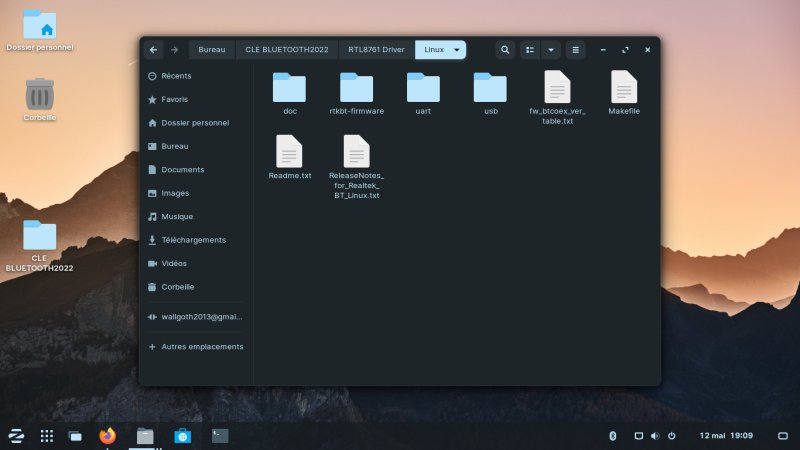Viewport: 800px width, 450px height.
Task: Open Téléchargements in the sidebar
Action: [193, 240]
